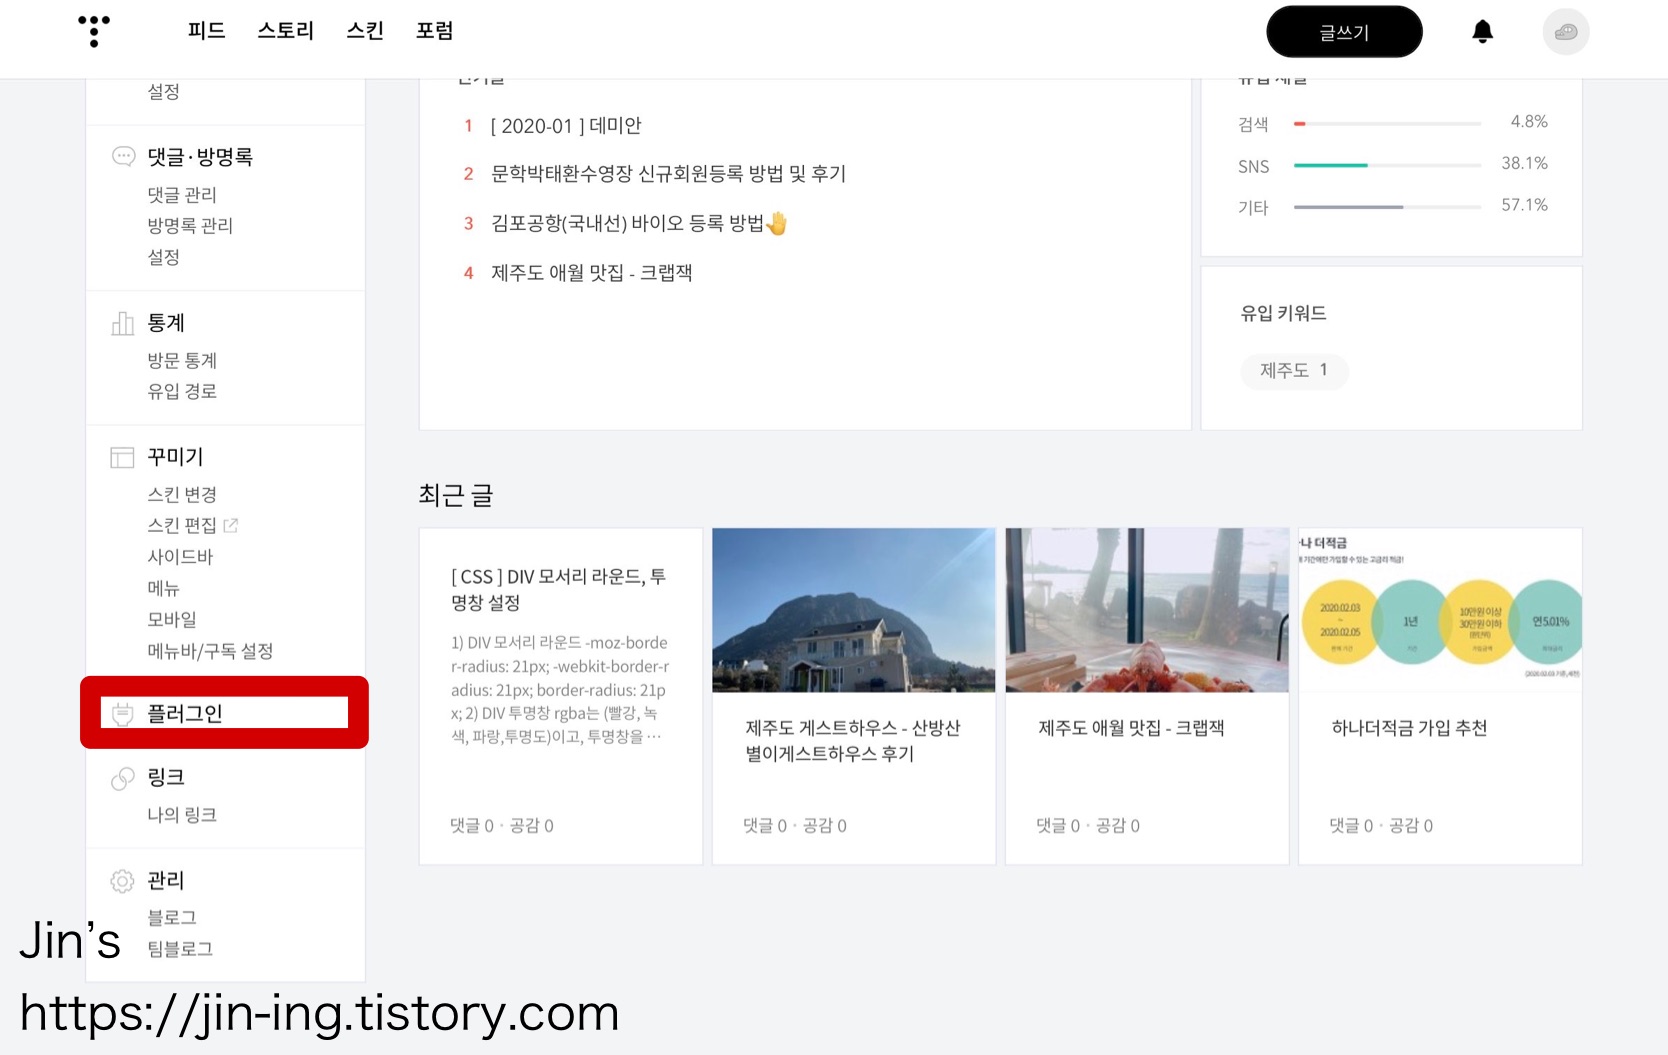The image size is (1668, 1055).
Task: Open 메뉴바/구독 설정
Action: pyautogui.click(x=210, y=651)
